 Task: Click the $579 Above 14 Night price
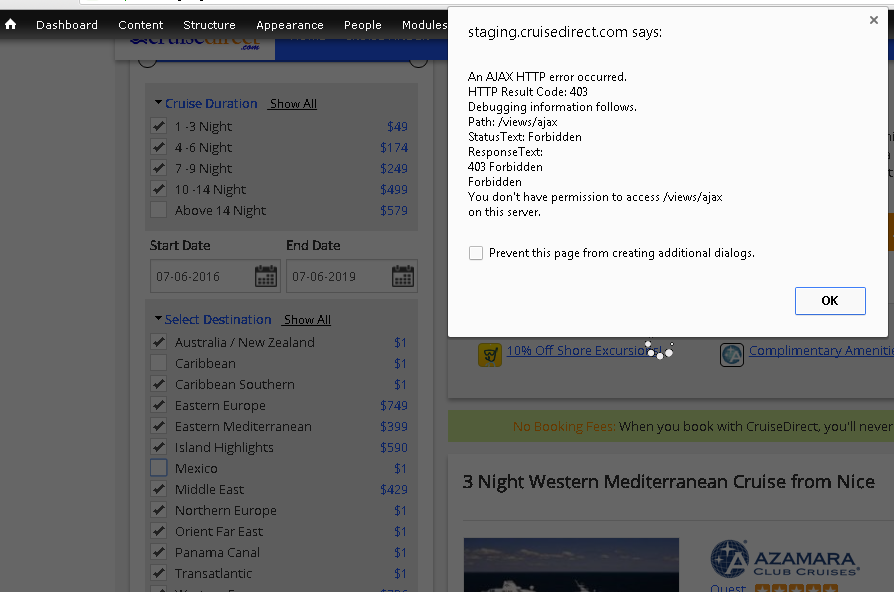394,210
